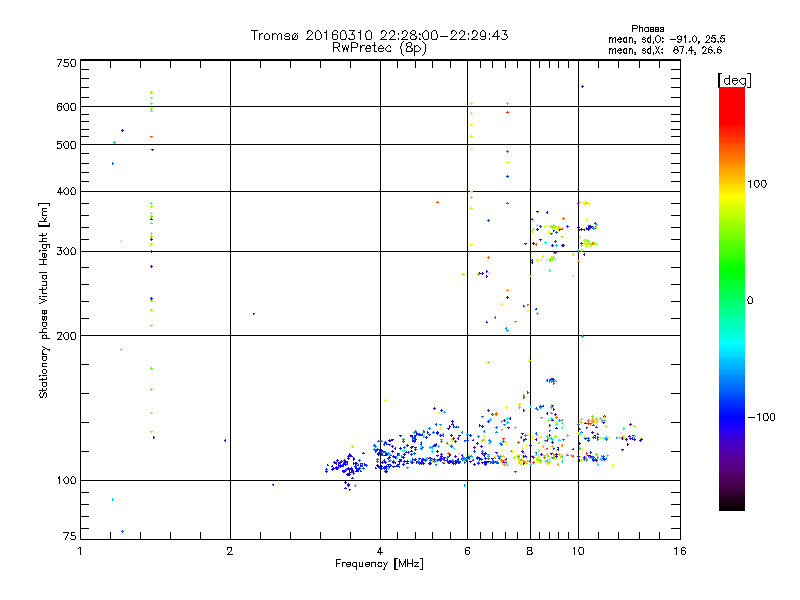Click the "16" frequency axis tick label
The width and height of the screenshot is (800, 600).
click(680, 551)
